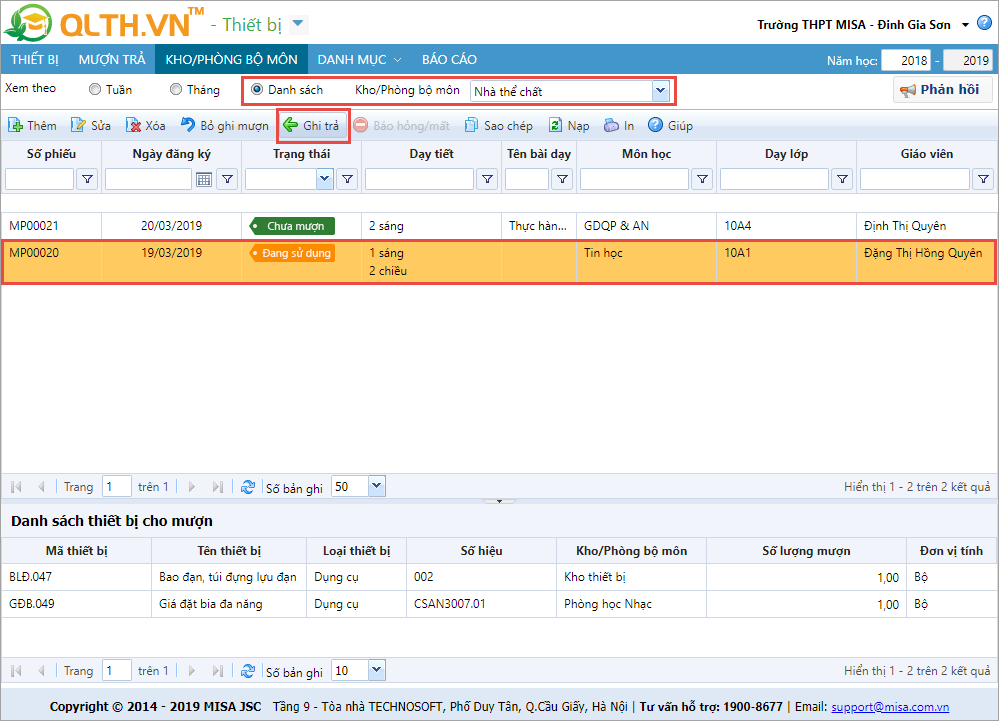The width and height of the screenshot is (999, 721).
Task: Click the Năm học 2018 input field
Action: click(905, 61)
